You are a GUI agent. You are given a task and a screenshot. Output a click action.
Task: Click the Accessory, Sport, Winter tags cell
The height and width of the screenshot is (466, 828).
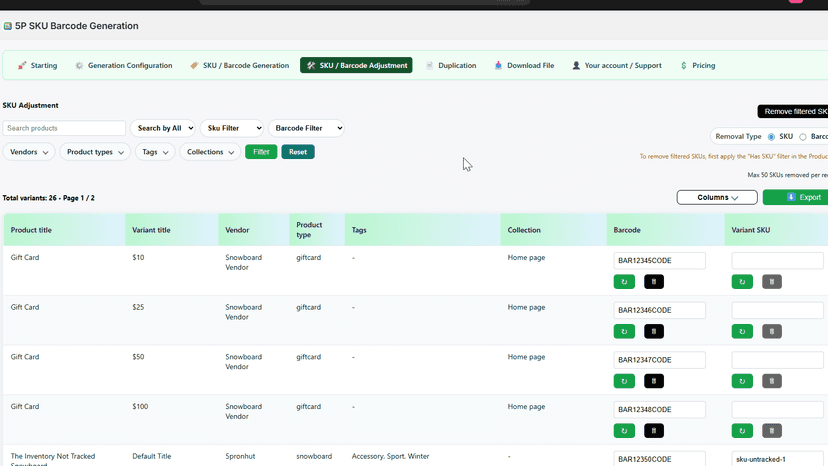[x=390, y=456]
